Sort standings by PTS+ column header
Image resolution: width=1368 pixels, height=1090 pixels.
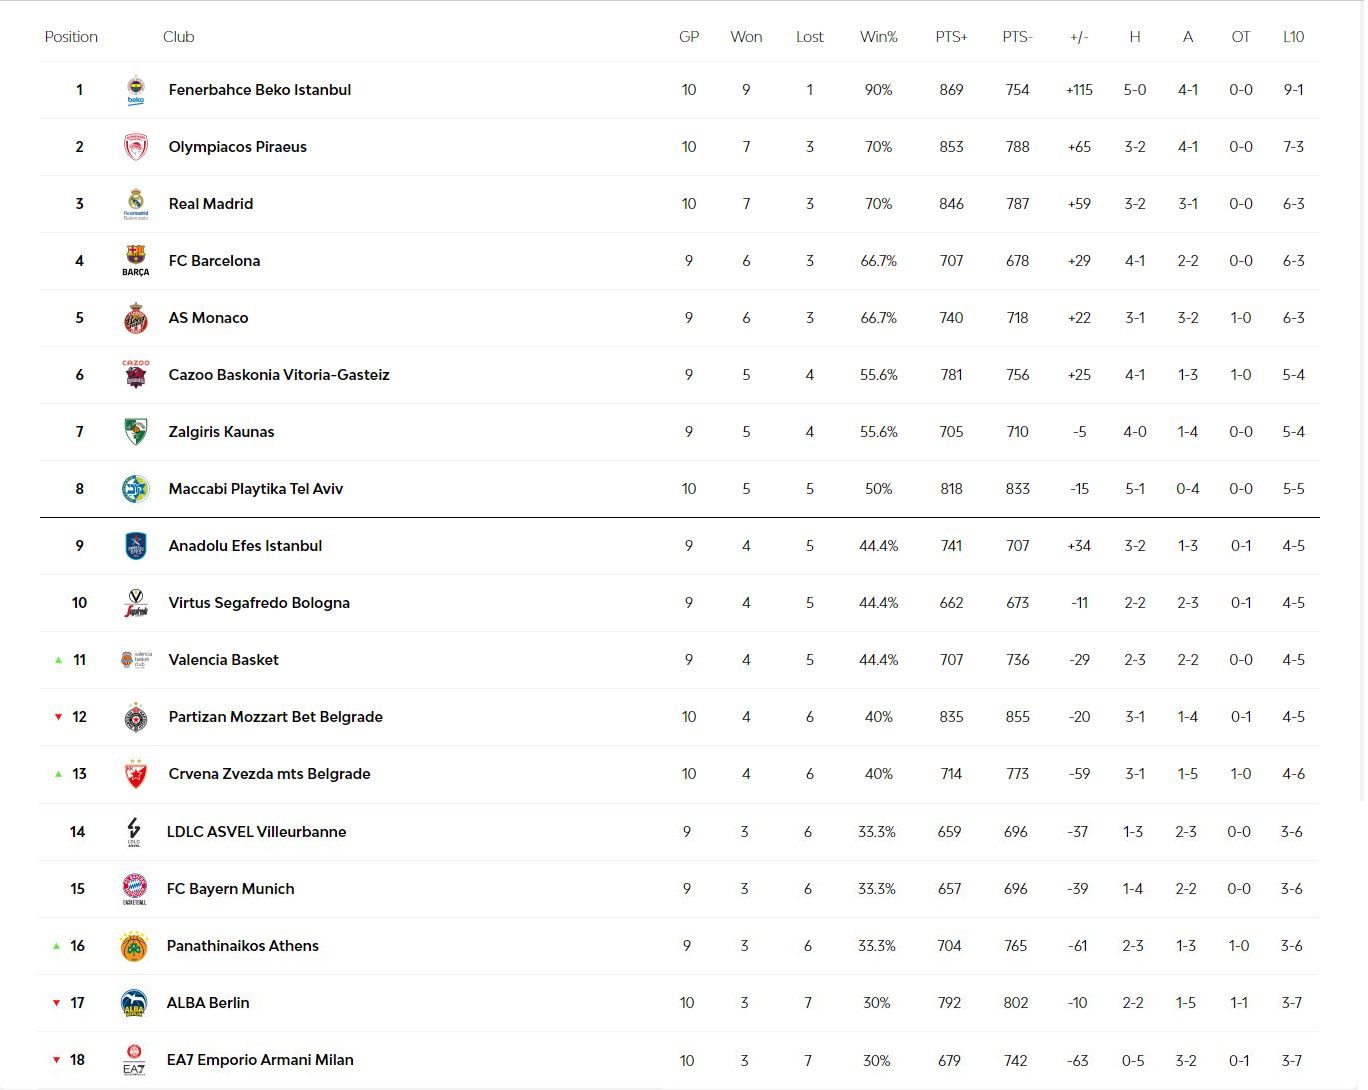click(x=951, y=37)
